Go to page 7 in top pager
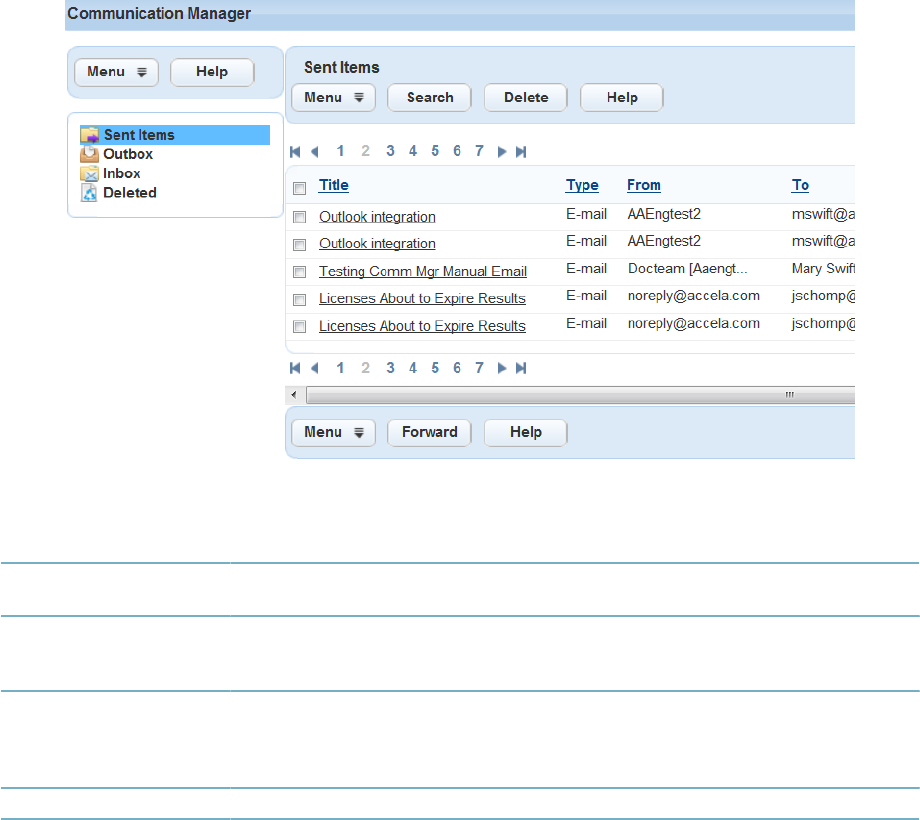920x820 pixels. [x=479, y=151]
